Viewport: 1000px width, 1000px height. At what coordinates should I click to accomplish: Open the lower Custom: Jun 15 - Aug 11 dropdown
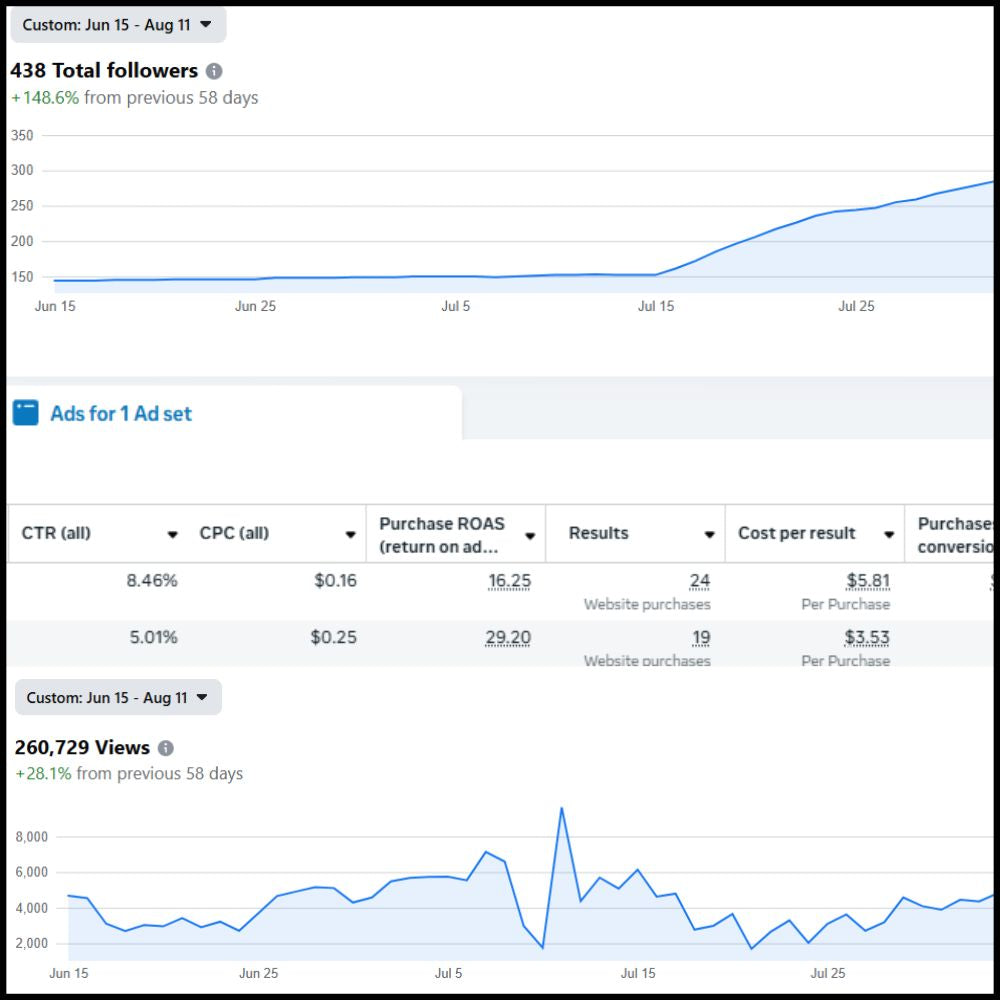(118, 698)
